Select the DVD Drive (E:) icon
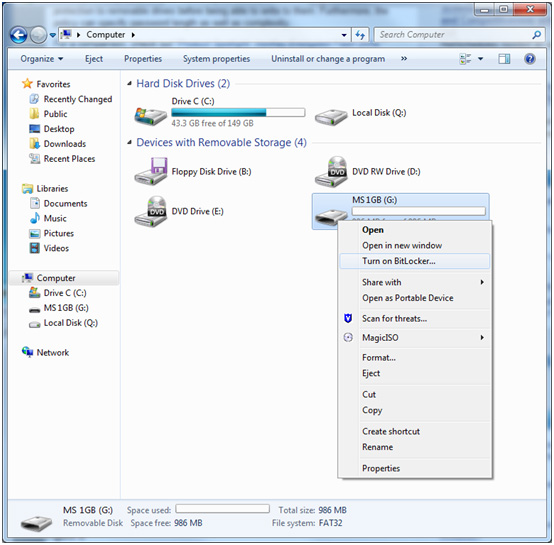The image size is (554, 545). pyautogui.click(x=151, y=212)
